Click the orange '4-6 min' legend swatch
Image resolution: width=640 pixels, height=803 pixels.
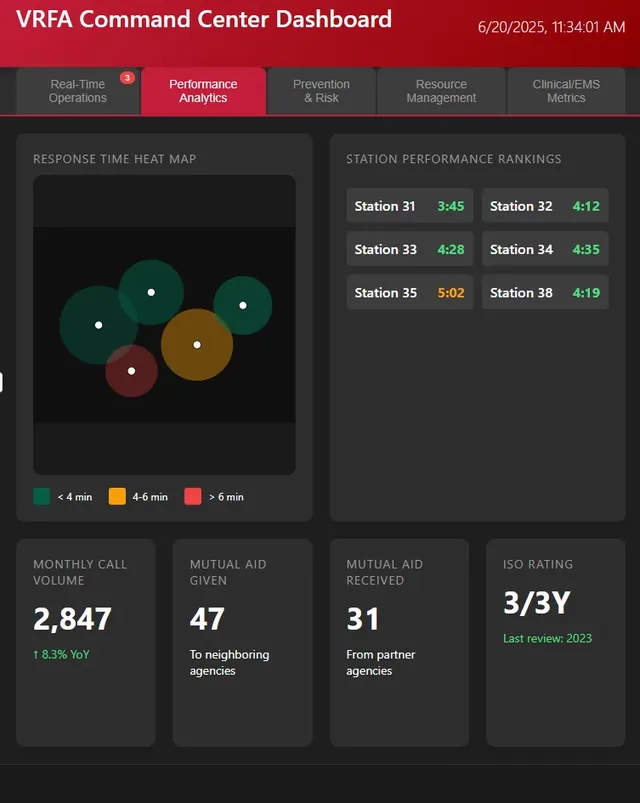click(117, 497)
